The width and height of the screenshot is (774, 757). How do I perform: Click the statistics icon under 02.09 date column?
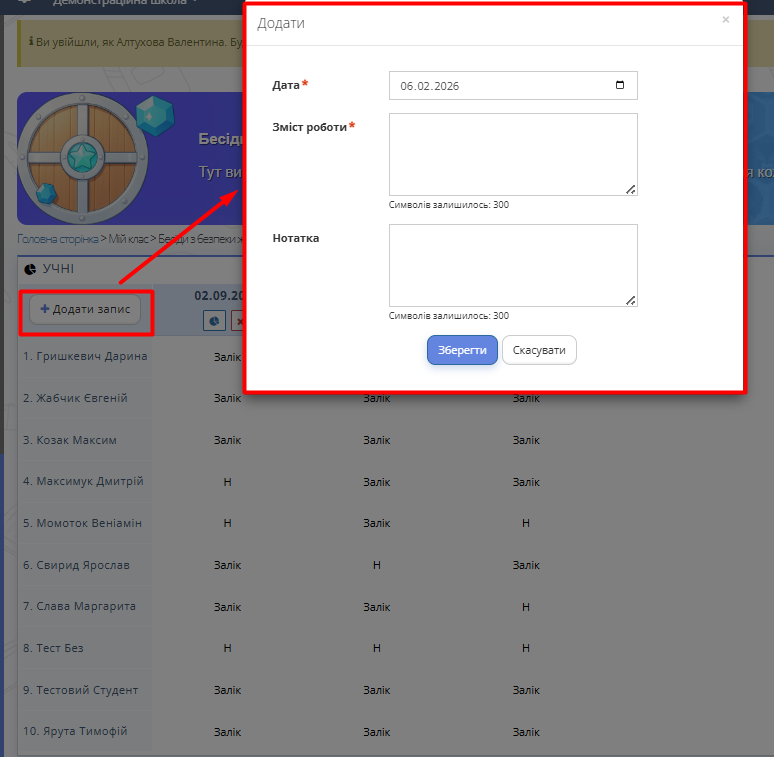point(215,320)
